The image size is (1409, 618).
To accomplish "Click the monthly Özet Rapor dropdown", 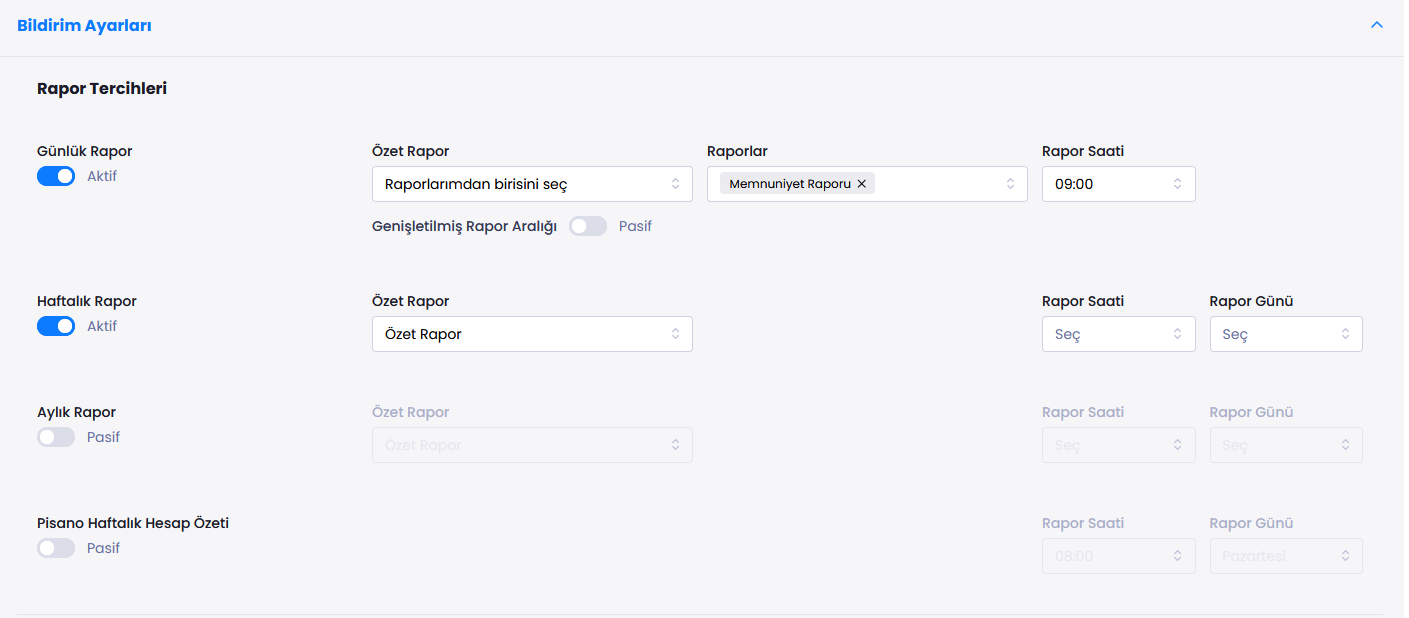I will (x=531, y=445).
